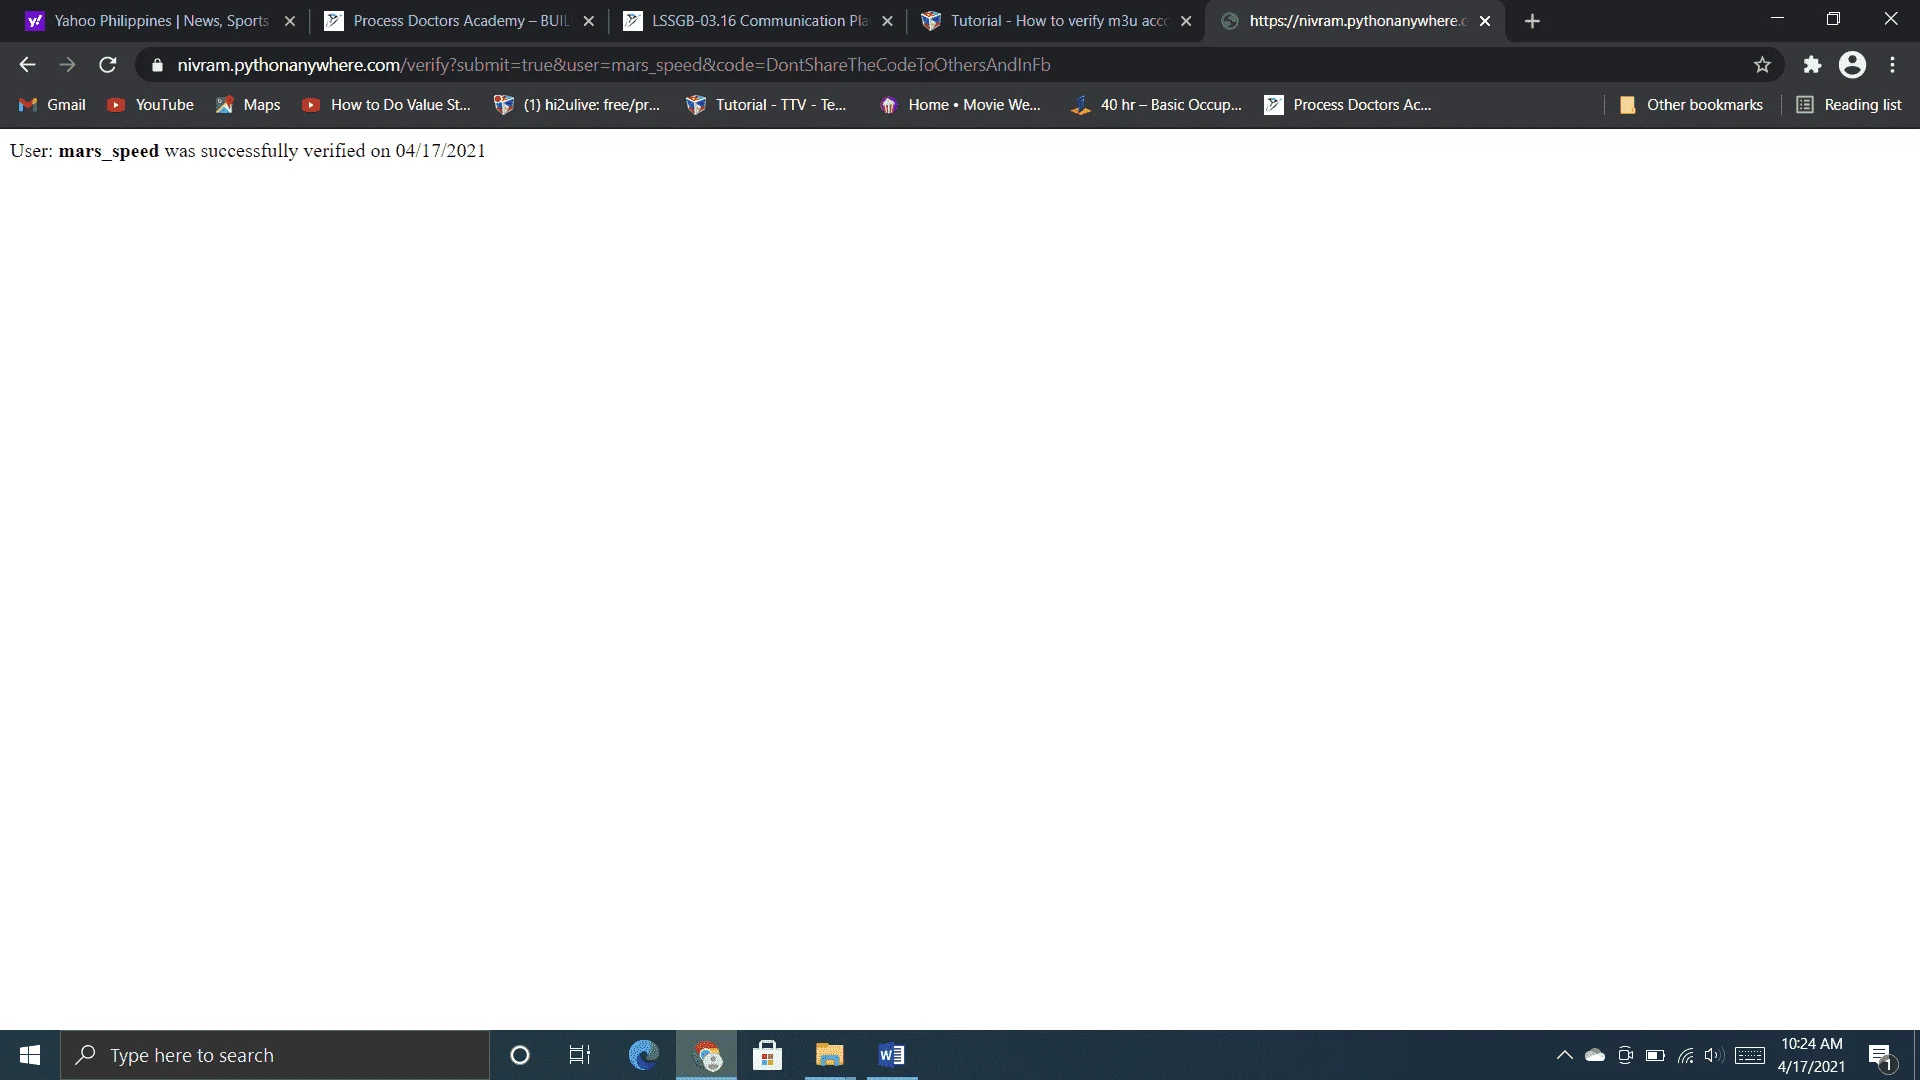The image size is (1920, 1080).
Task: Close the nivram.pythonanywhere tab
Action: click(1485, 21)
